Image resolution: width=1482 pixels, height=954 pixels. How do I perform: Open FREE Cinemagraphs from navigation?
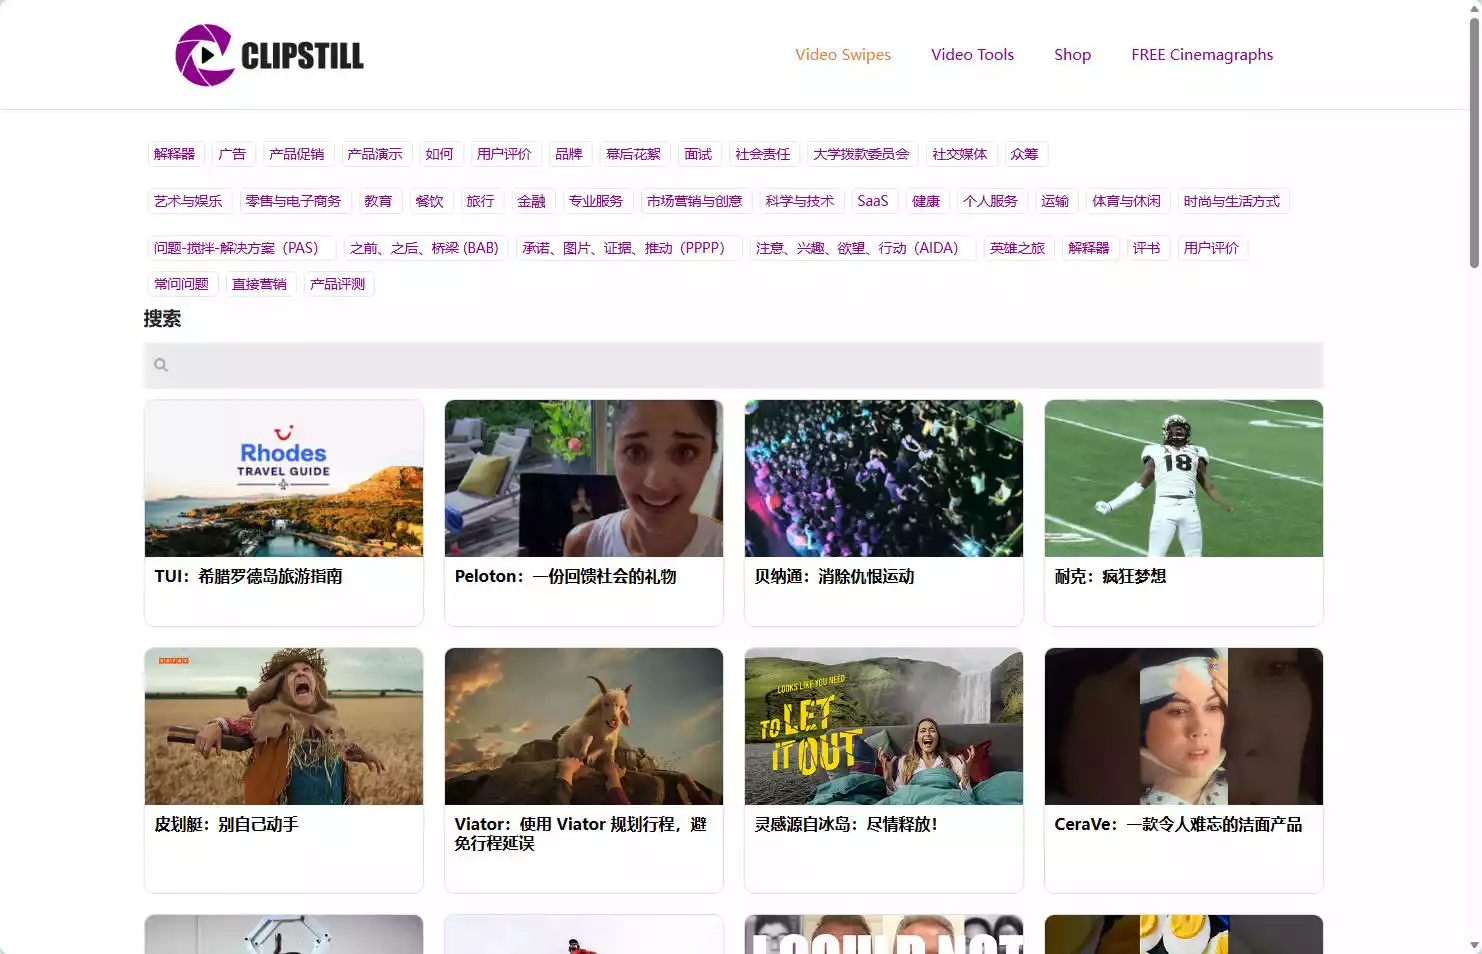click(1202, 55)
